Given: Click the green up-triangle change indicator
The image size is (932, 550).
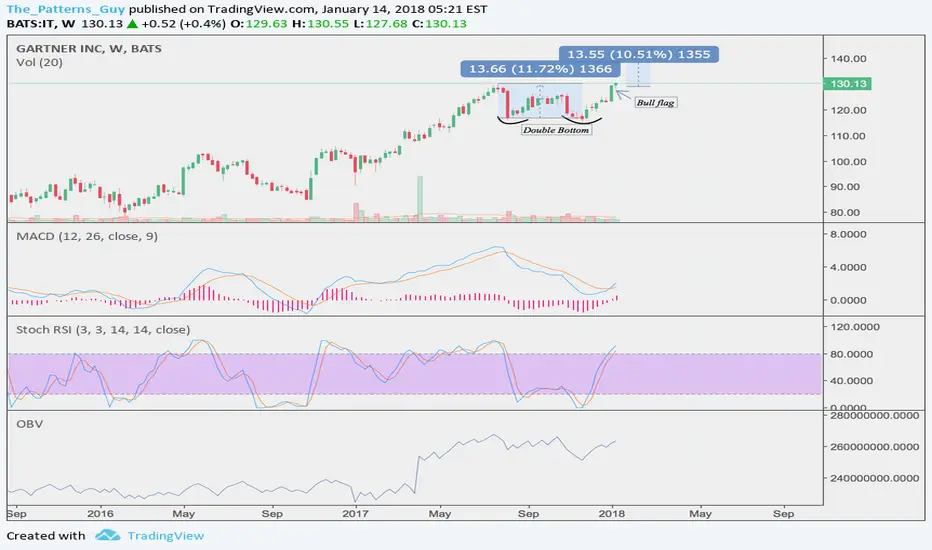Looking at the screenshot, I should coord(132,24).
